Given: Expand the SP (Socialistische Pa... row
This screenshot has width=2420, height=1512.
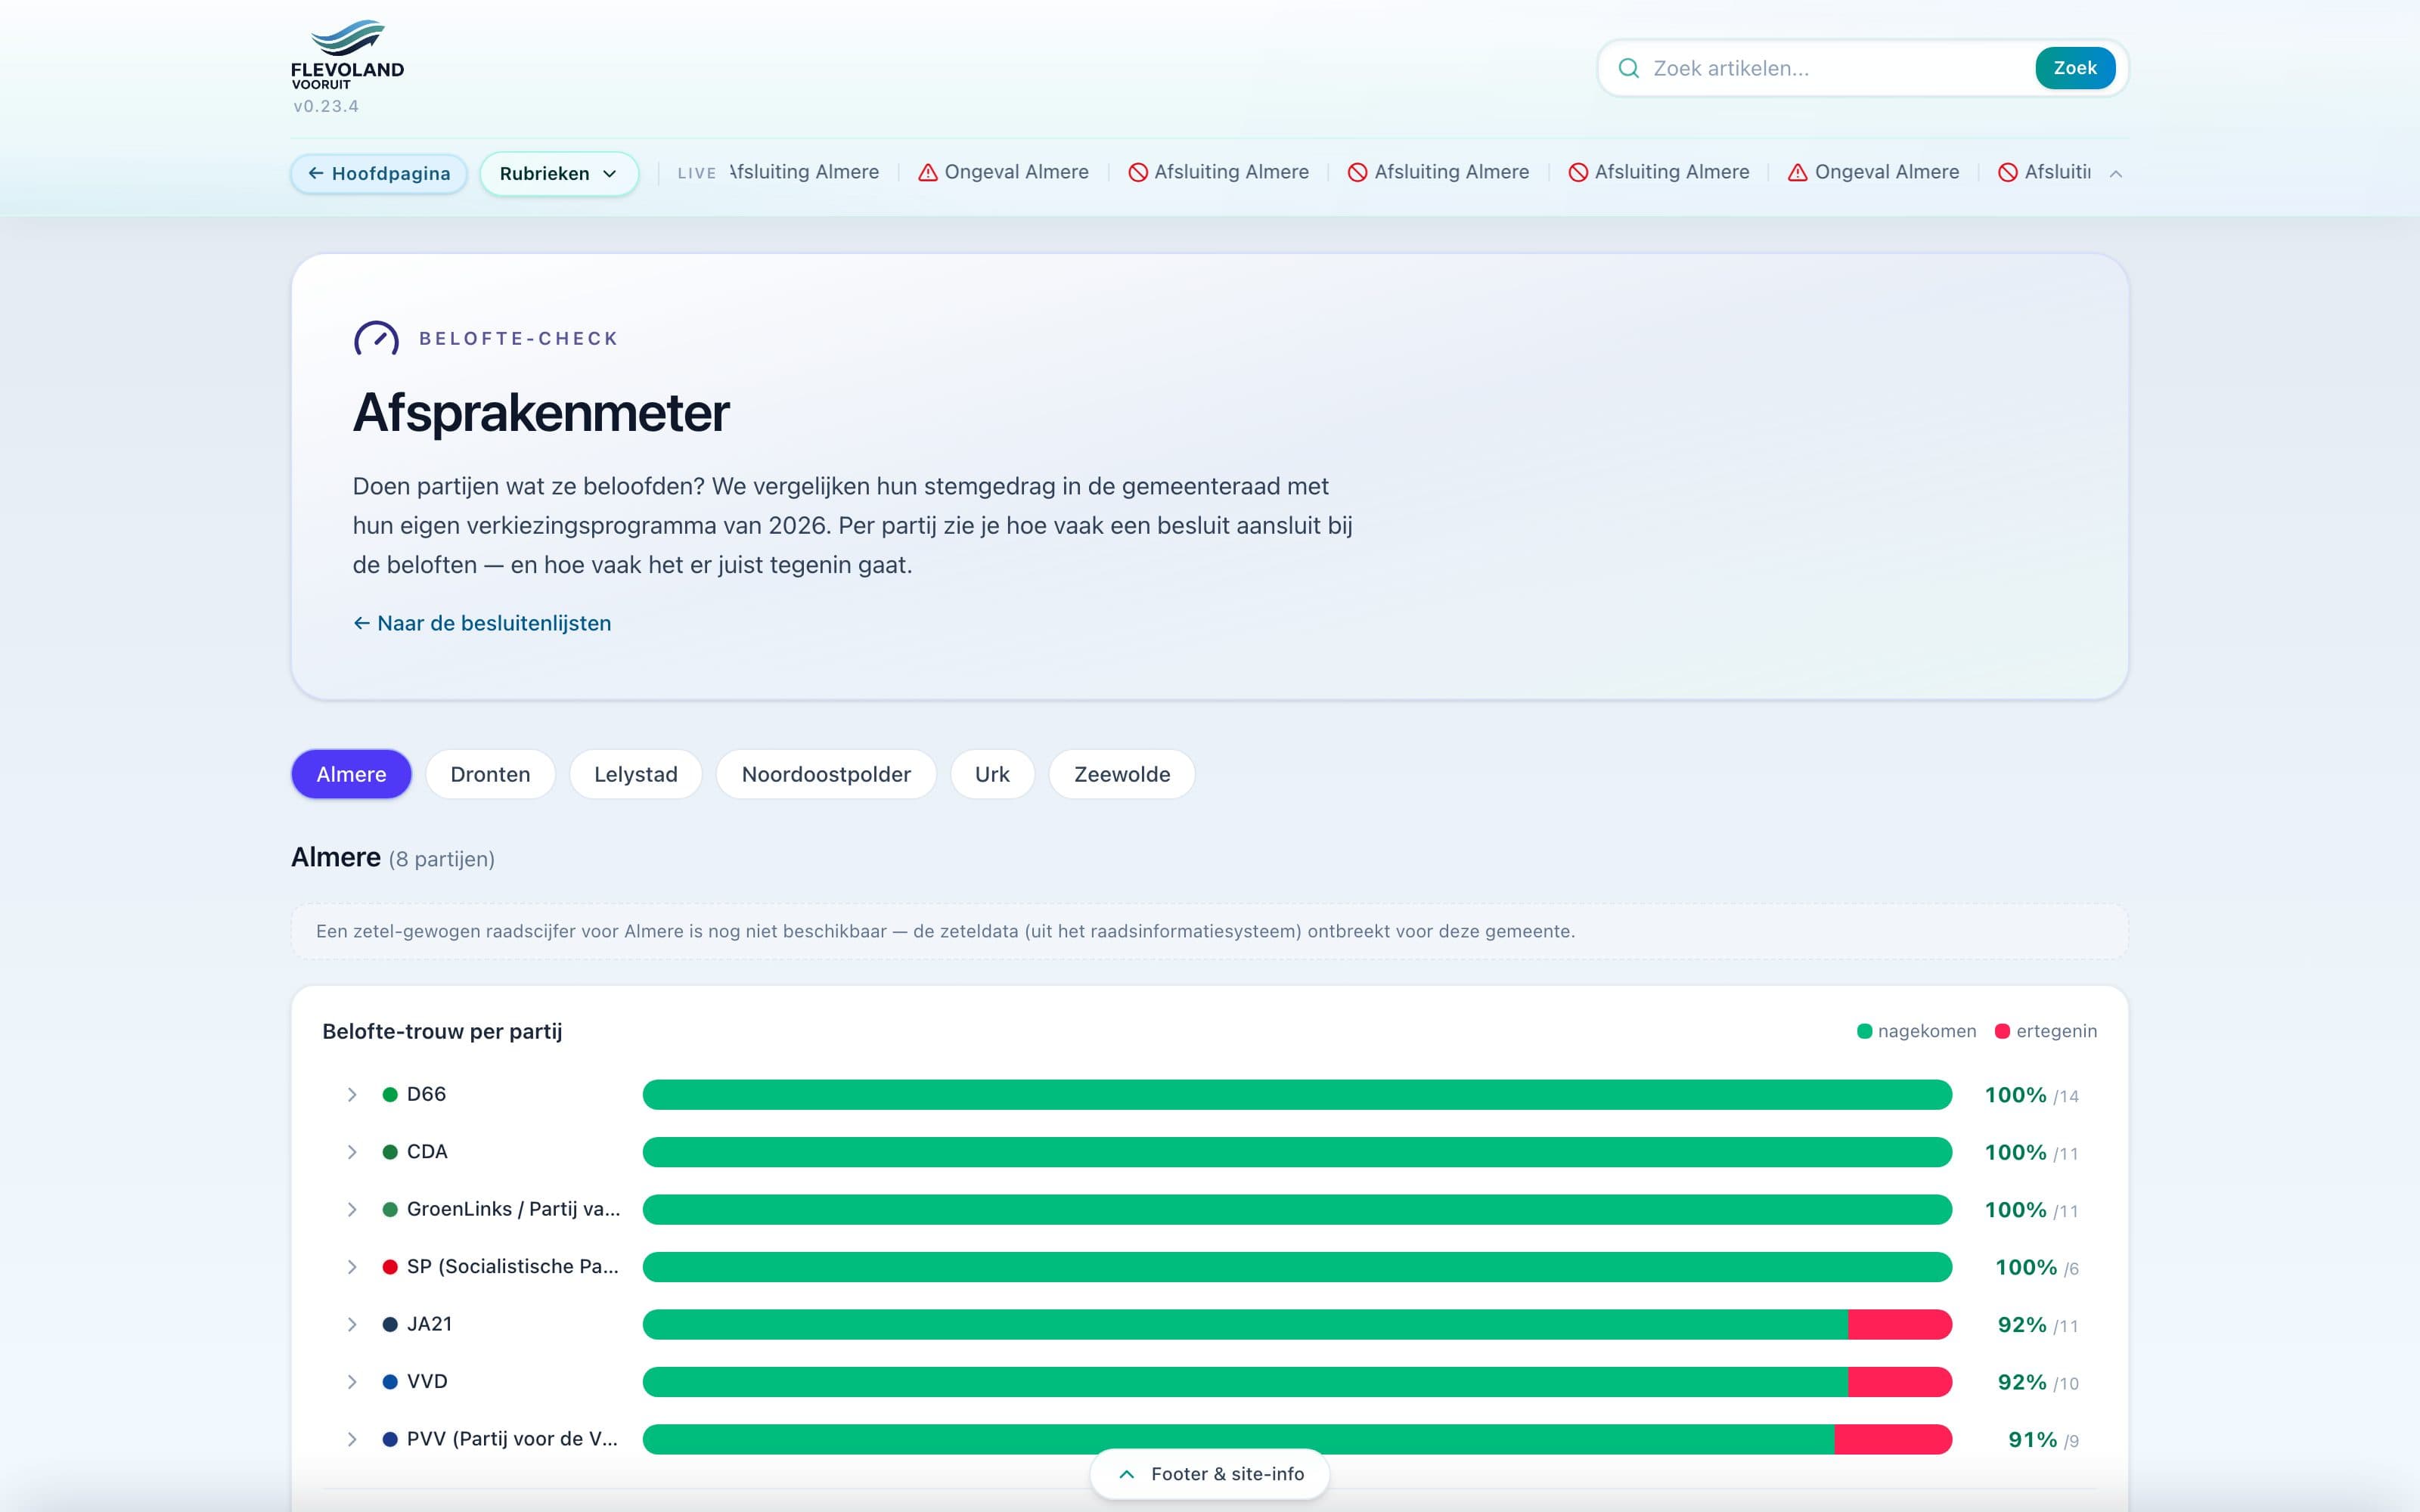Looking at the screenshot, I should pos(352,1267).
